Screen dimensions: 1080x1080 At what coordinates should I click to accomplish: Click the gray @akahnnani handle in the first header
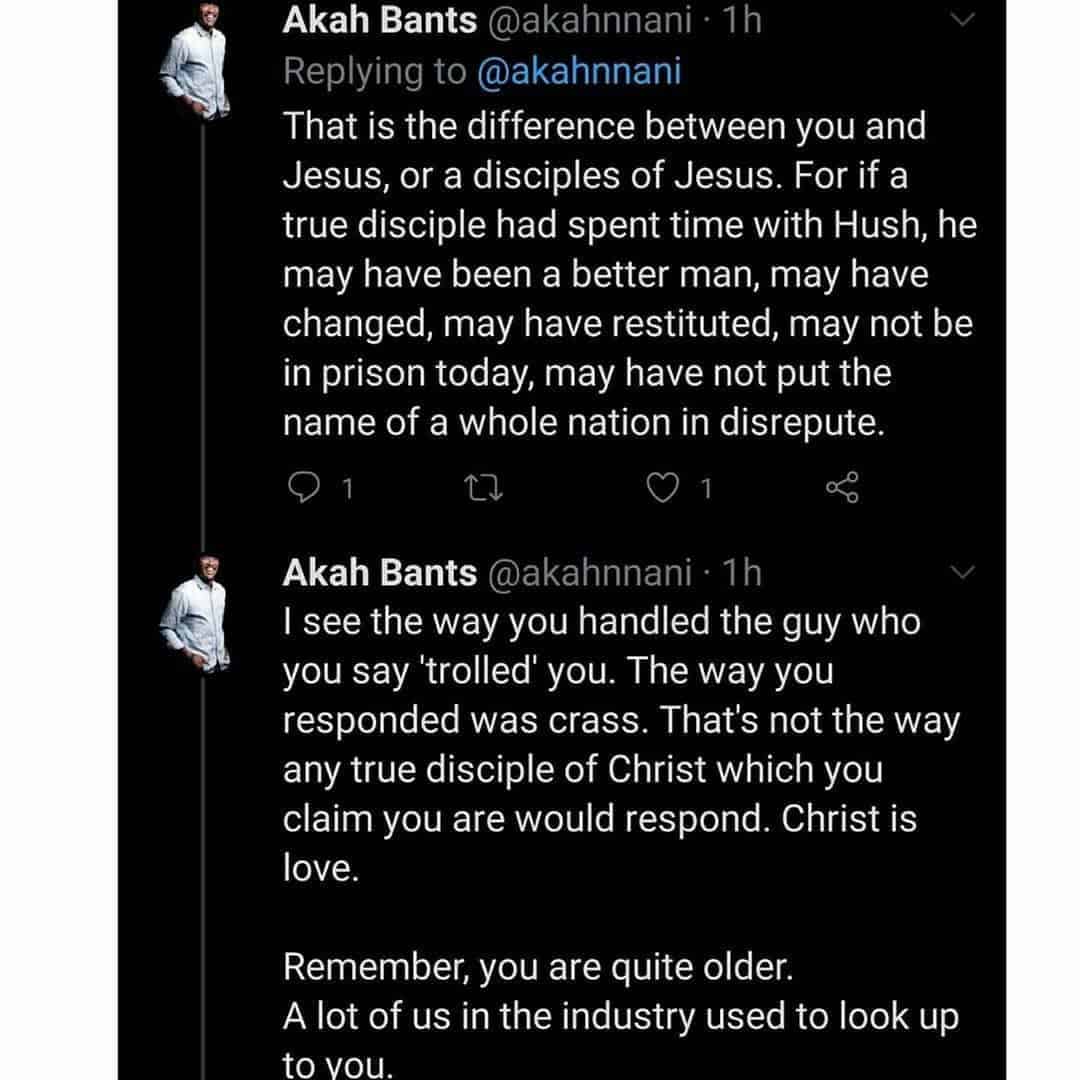[588, 22]
